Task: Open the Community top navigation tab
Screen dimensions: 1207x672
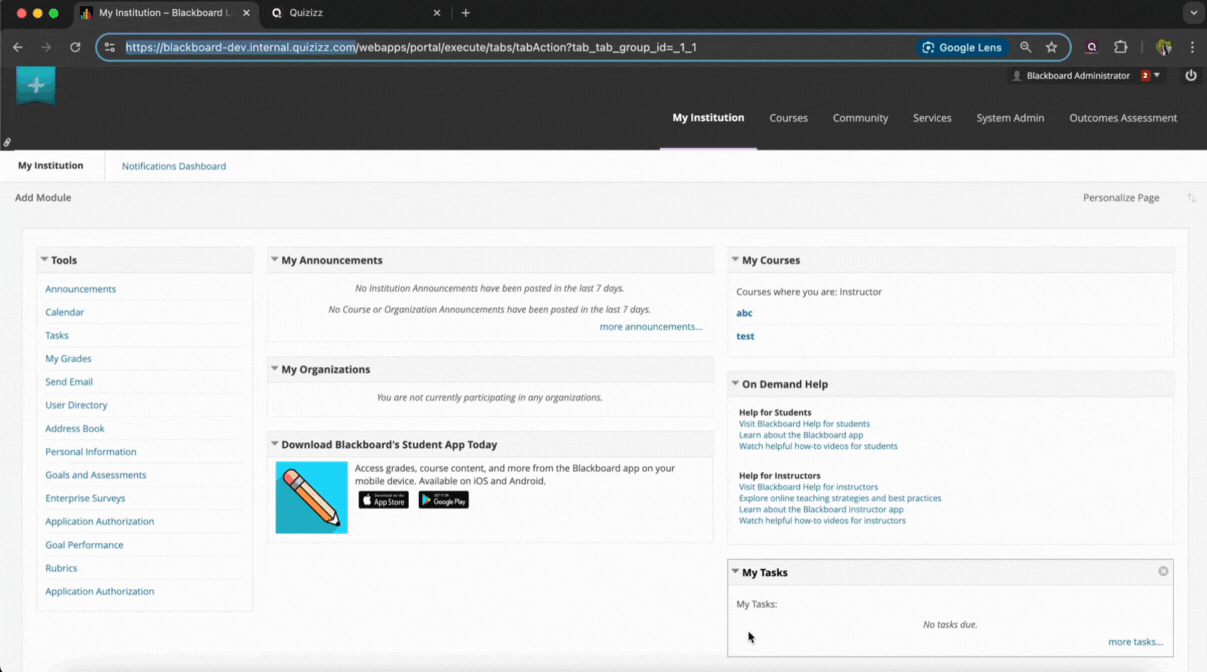Action: [860, 118]
